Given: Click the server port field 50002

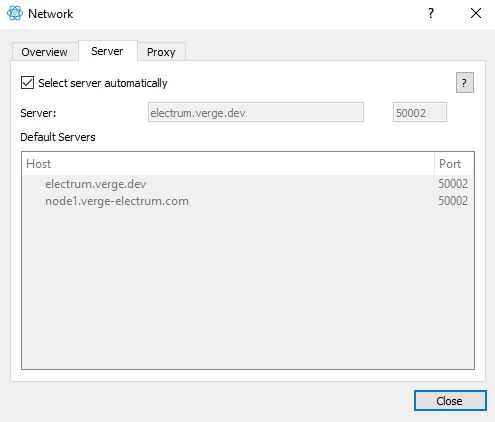Looking at the screenshot, I should [x=420, y=112].
